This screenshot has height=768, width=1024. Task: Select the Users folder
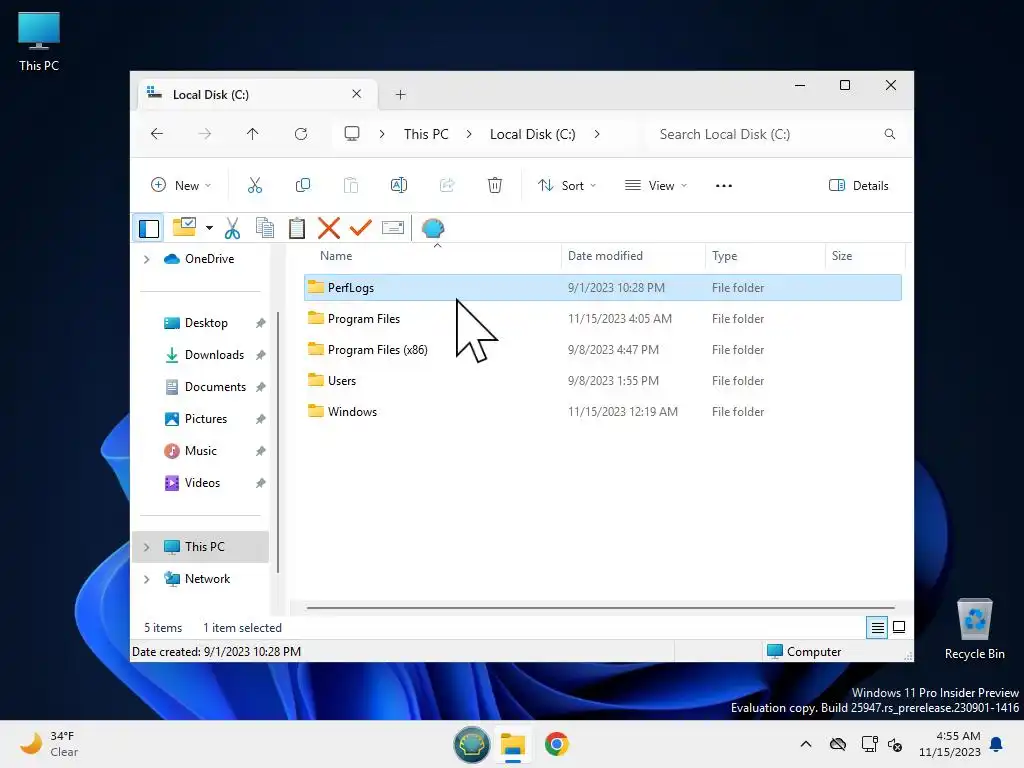tap(602, 381)
